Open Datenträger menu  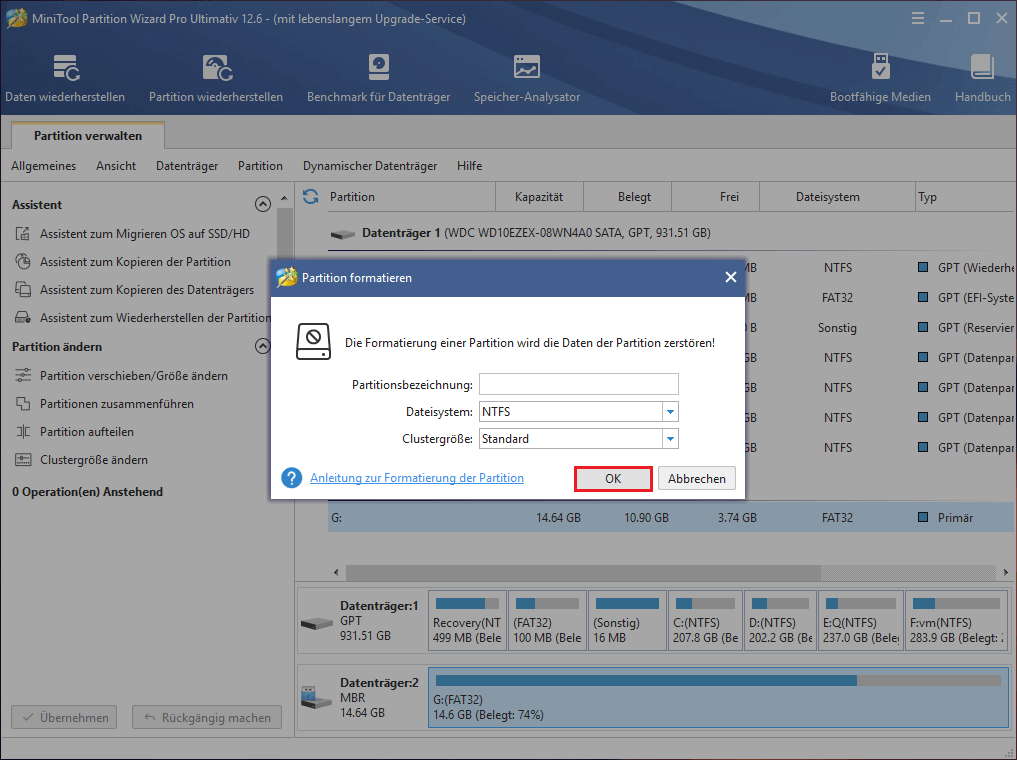click(x=187, y=166)
